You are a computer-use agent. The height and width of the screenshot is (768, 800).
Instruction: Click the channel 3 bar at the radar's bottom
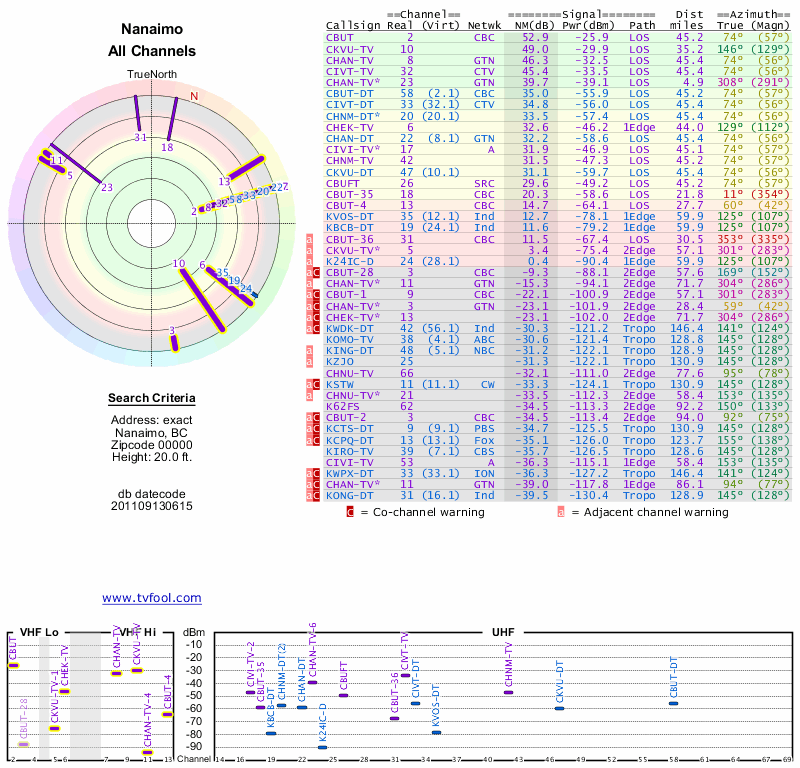point(174,343)
